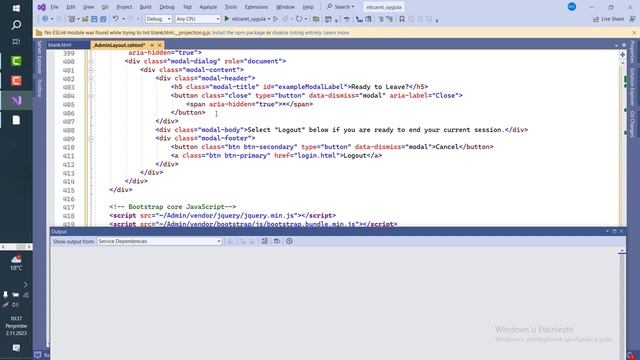Click the comment-out lines icon
The image size is (640, 360).
point(380,19)
